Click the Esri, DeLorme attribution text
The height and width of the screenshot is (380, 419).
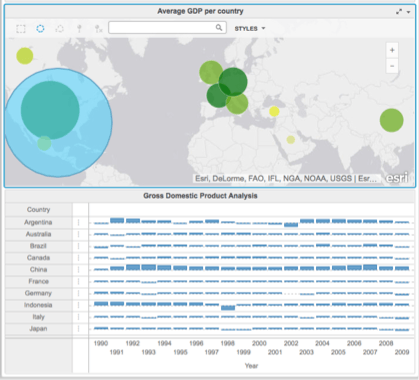click(286, 179)
